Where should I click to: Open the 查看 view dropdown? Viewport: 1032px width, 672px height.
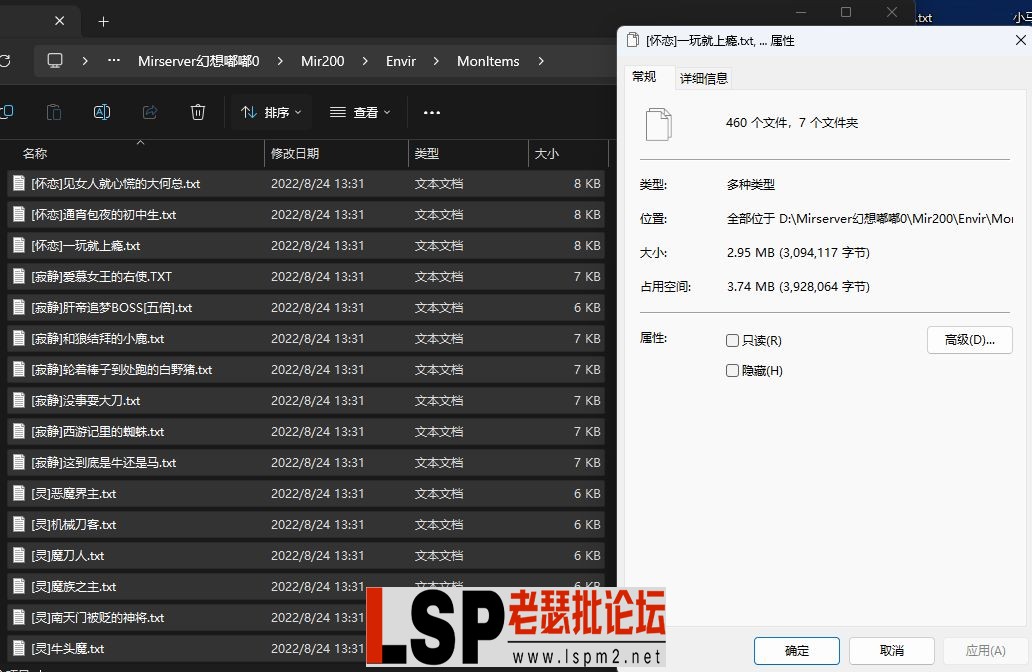[x=360, y=113]
